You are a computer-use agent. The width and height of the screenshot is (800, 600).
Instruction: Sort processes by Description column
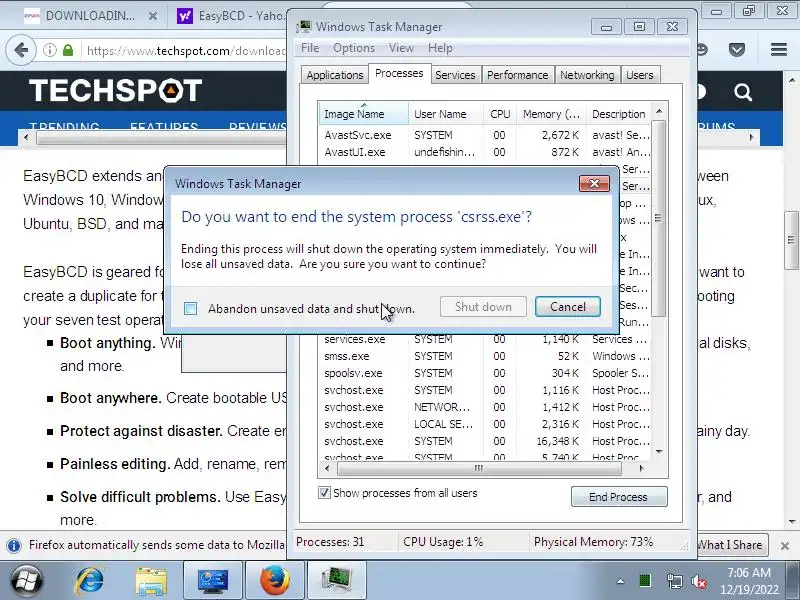[618, 114]
